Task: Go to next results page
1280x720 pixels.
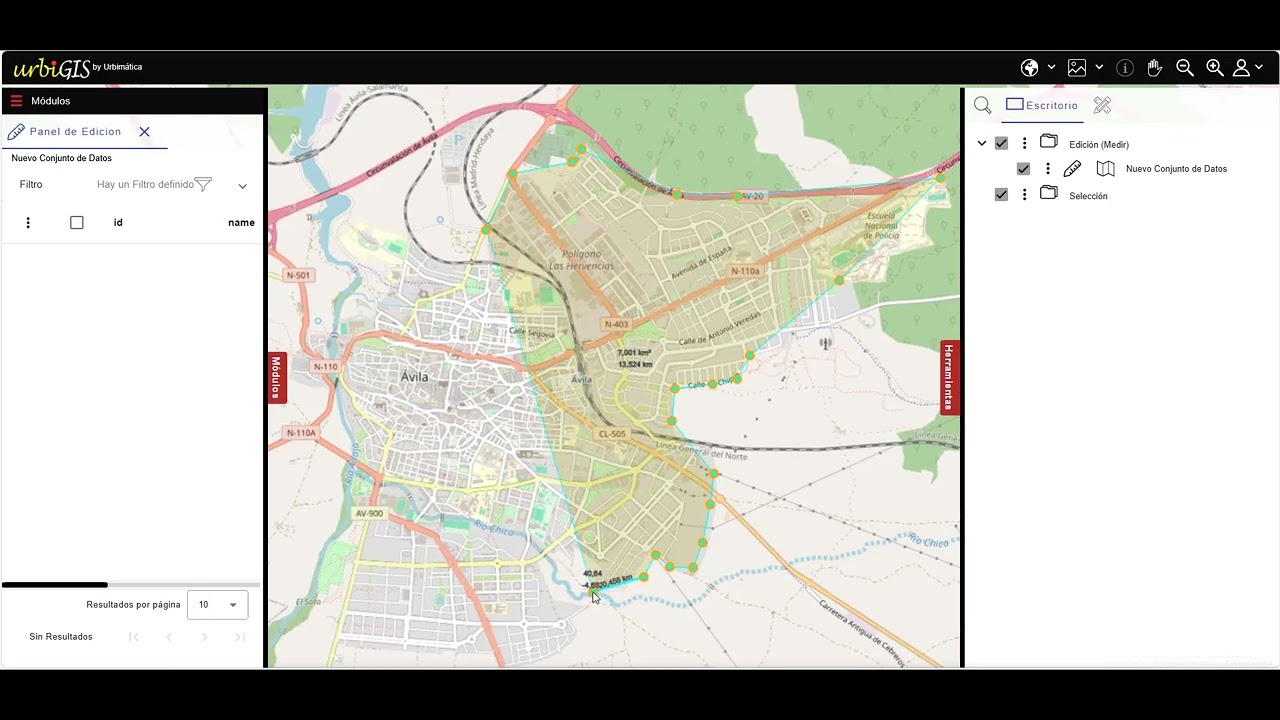Action: click(204, 637)
